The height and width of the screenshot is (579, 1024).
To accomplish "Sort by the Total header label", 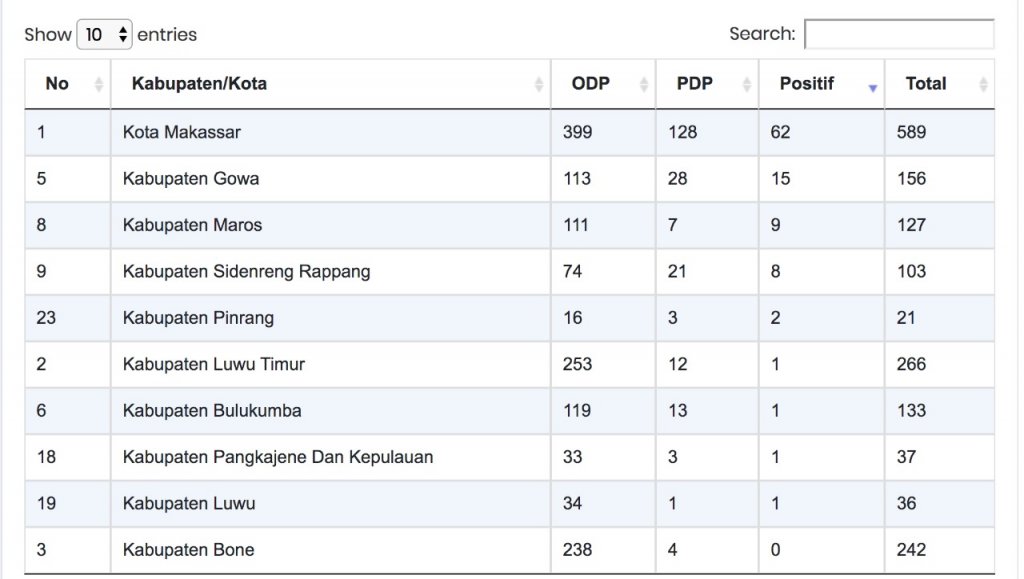I will [925, 84].
